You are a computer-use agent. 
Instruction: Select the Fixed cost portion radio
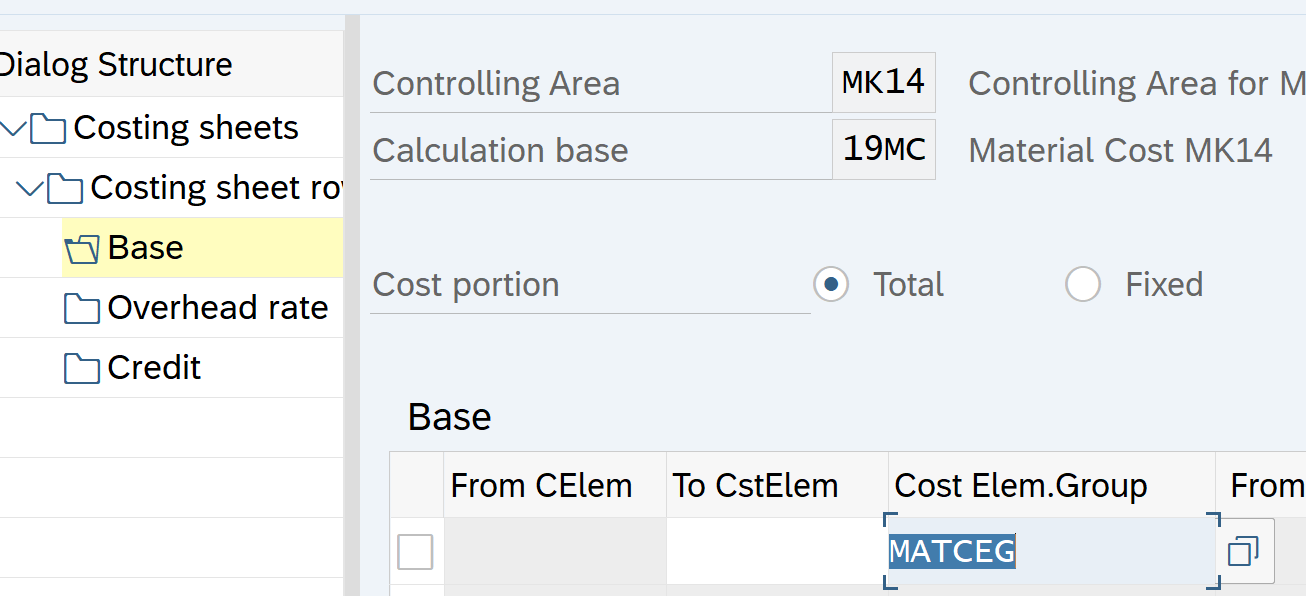click(x=1083, y=285)
